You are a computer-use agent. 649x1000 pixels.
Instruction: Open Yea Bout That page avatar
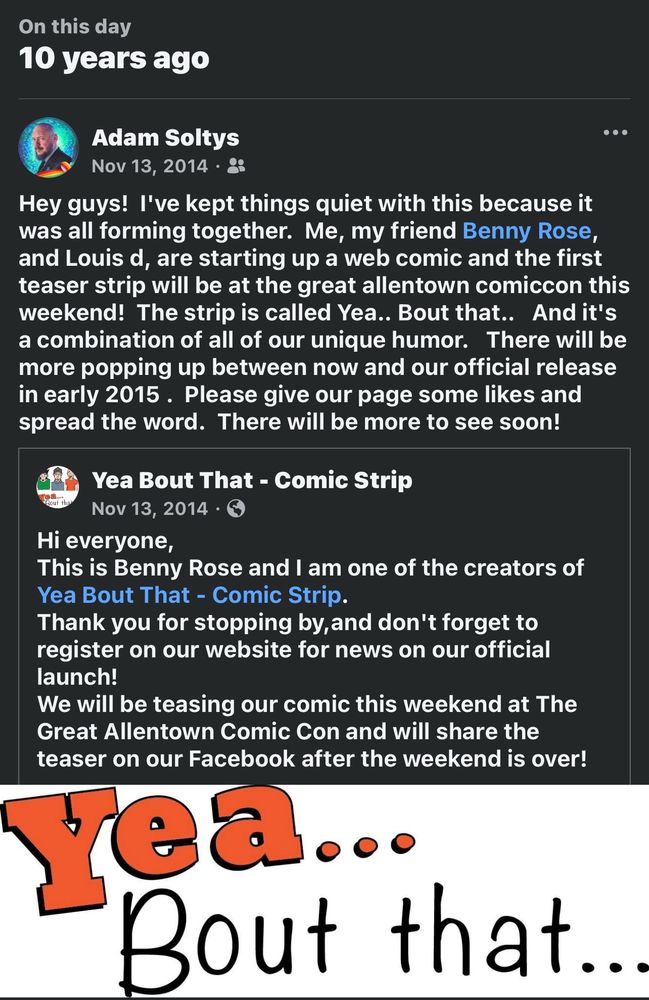pos(57,488)
